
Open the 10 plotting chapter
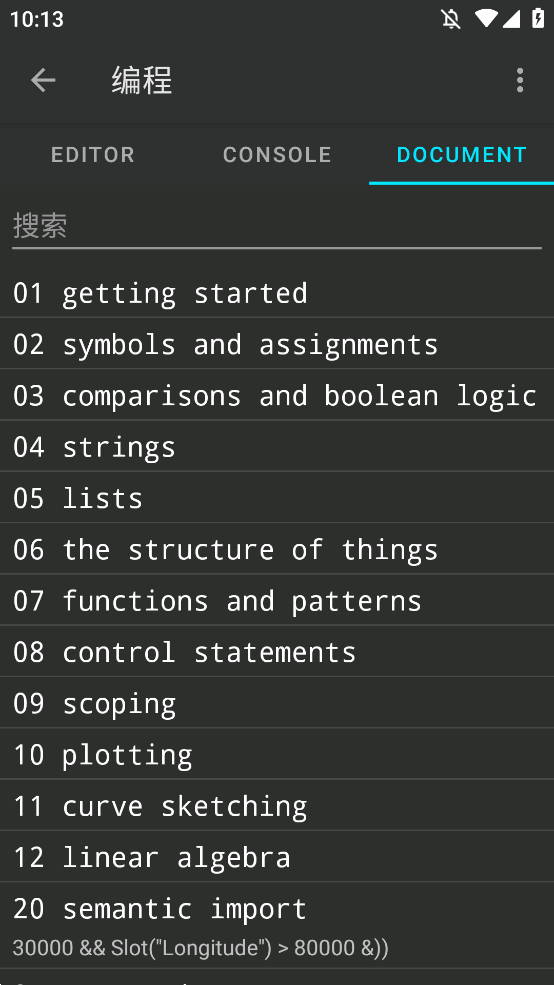pos(277,754)
